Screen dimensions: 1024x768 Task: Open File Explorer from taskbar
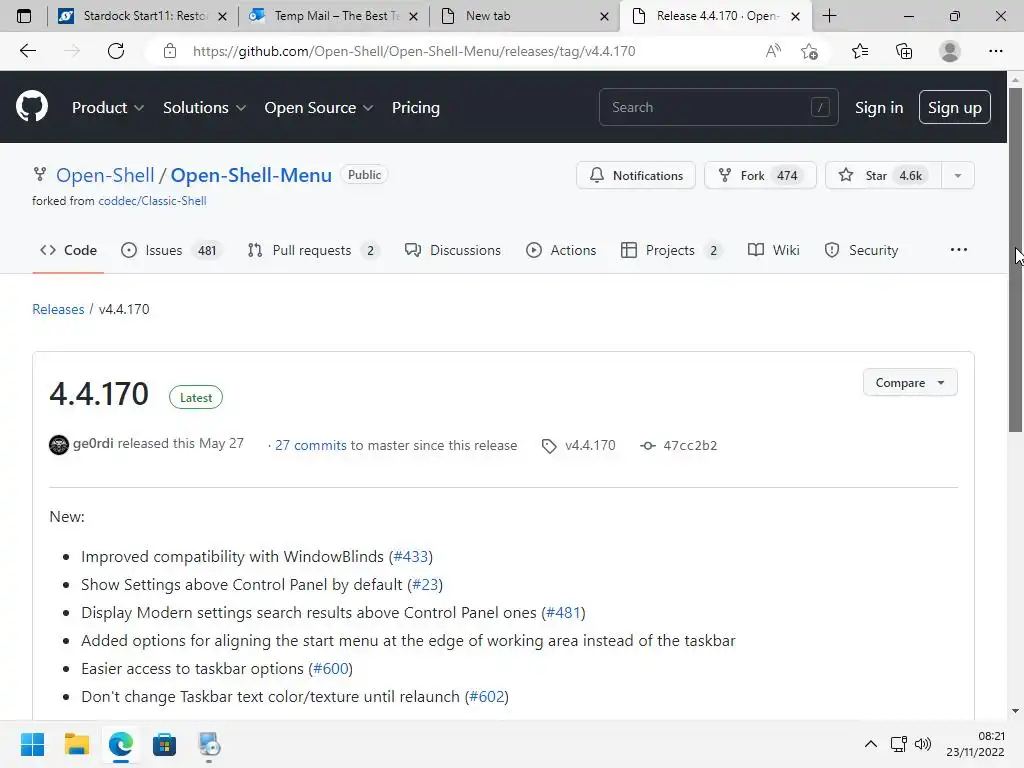pos(76,744)
